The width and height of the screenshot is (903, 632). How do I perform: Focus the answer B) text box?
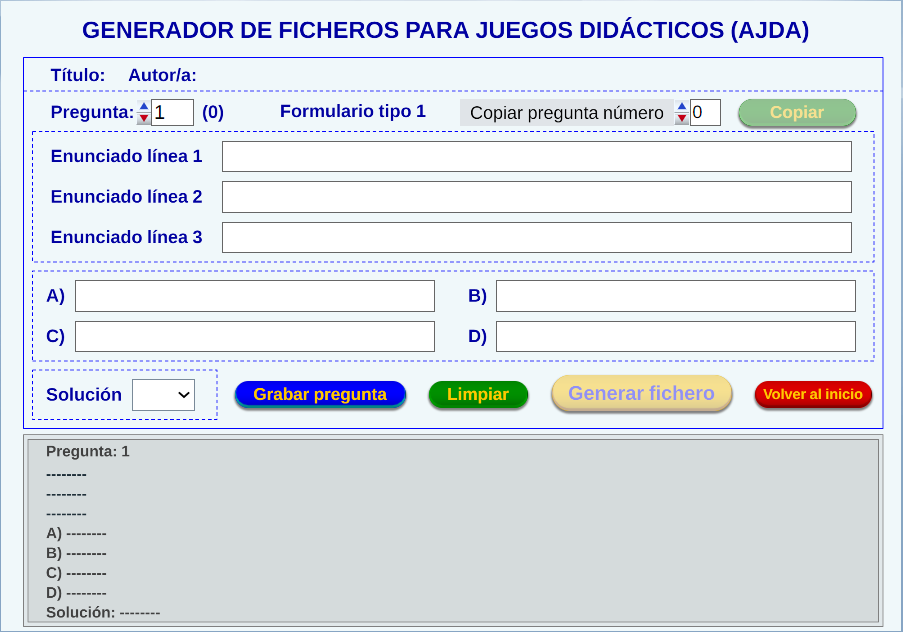pyautogui.click(x=675, y=296)
